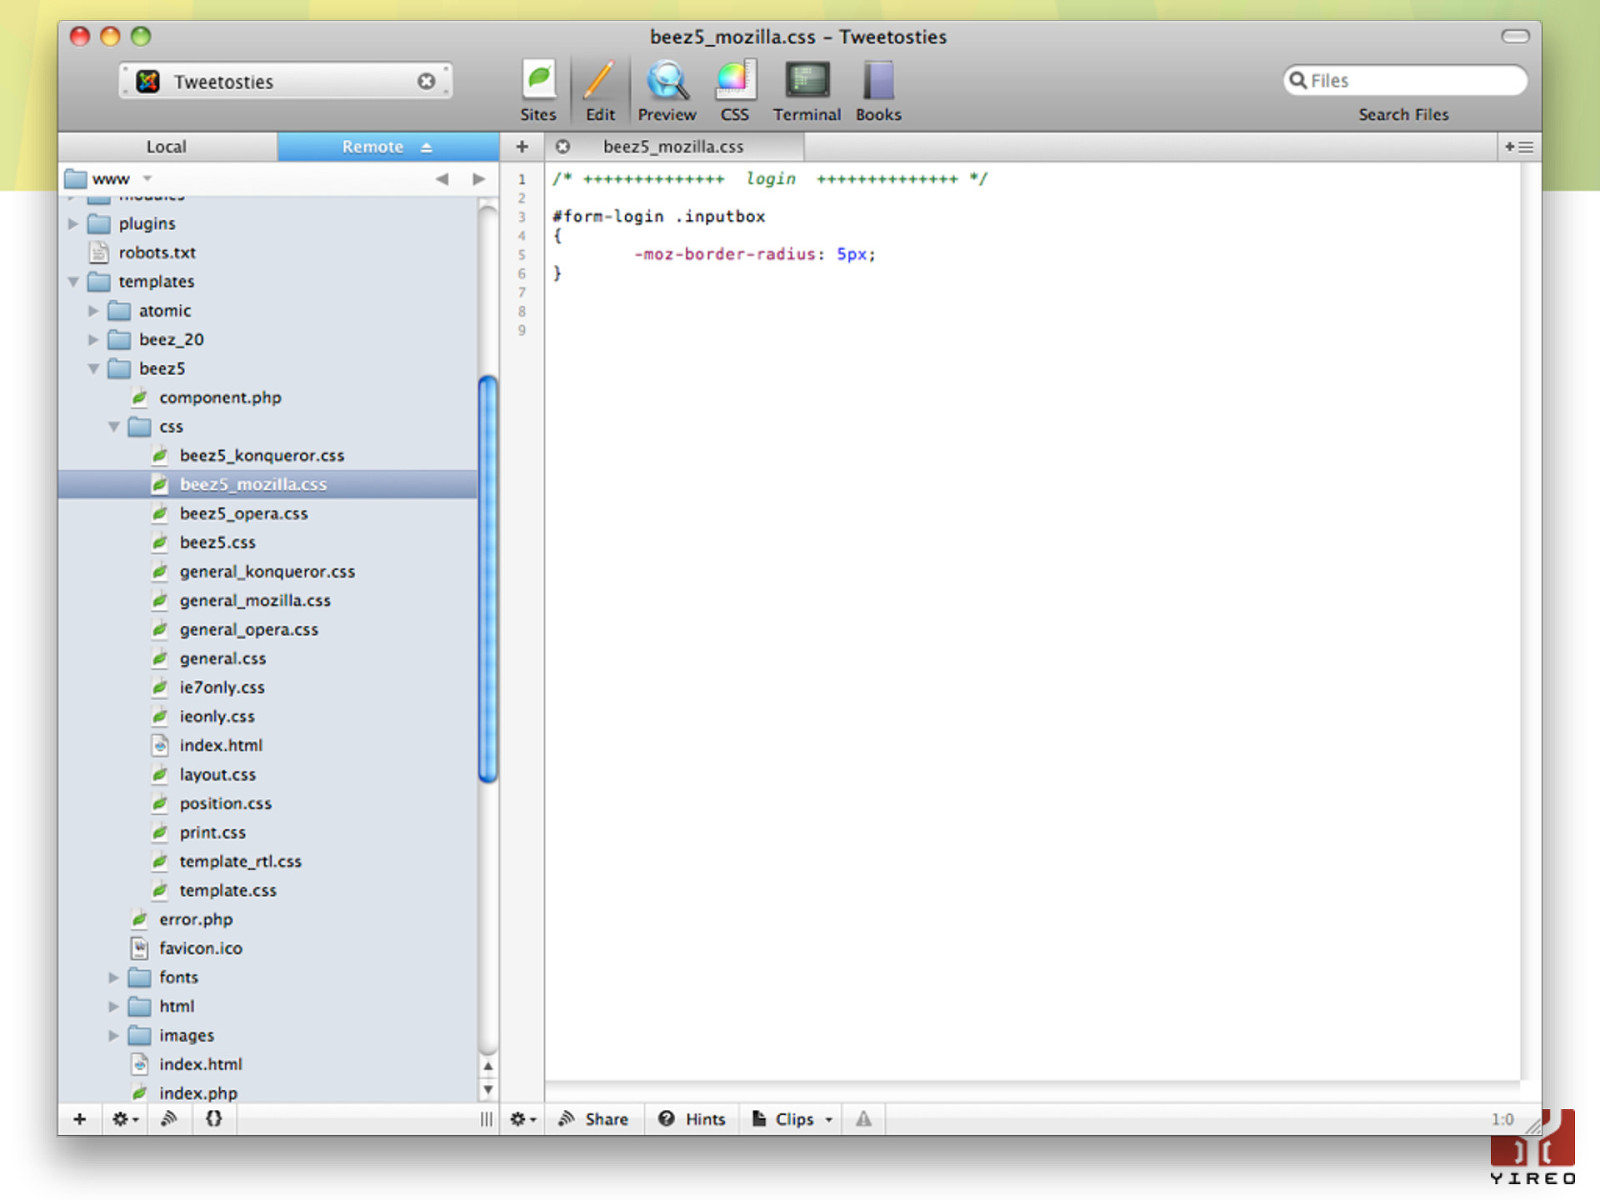Eject the Remote connection
1600x1200 pixels.
tap(427, 147)
